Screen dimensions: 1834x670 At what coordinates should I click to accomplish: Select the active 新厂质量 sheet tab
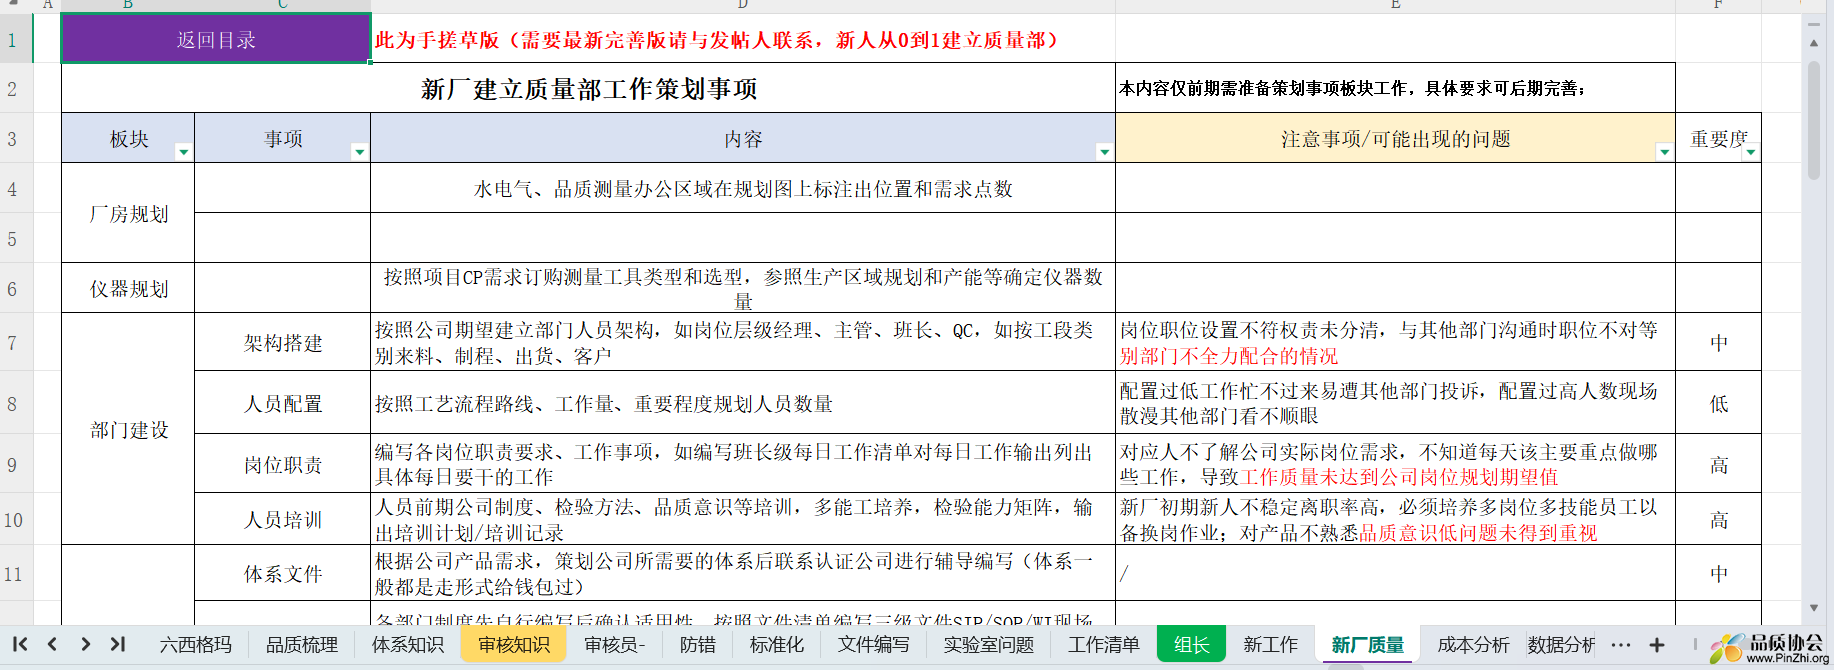pyautogui.click(x=1368, y=645)
